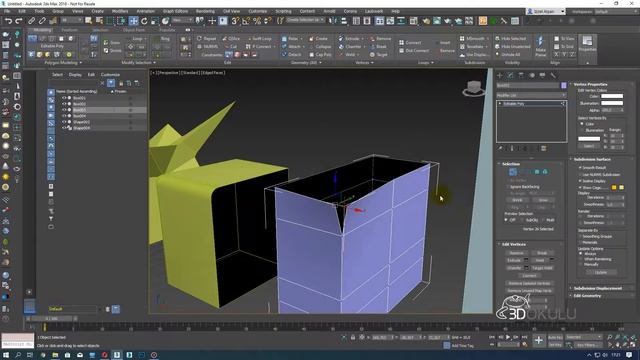Open the Customize menu
640x360 pixels.
coord(258,11)
